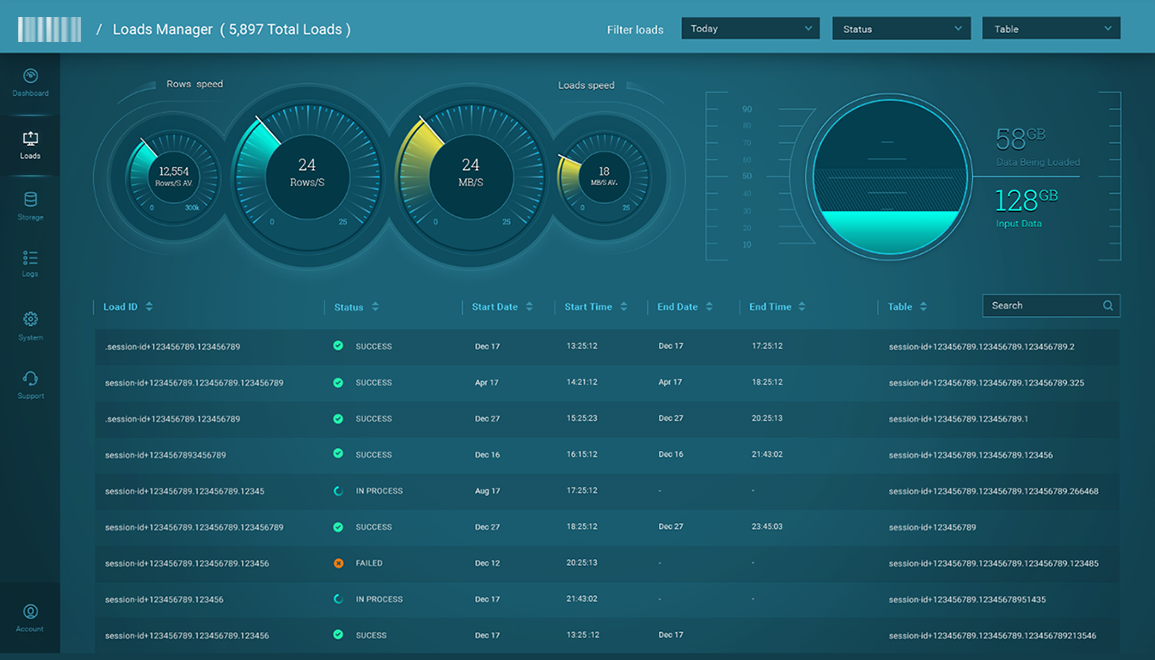Select the Loads sidebar icon
The height and width of the screenshot is (660, 1155).
coord(30,140)
